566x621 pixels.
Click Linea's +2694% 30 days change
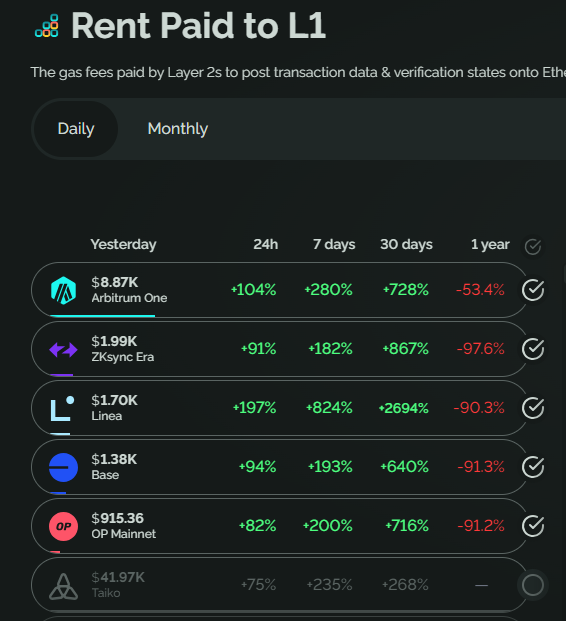(x=404, y=408)
